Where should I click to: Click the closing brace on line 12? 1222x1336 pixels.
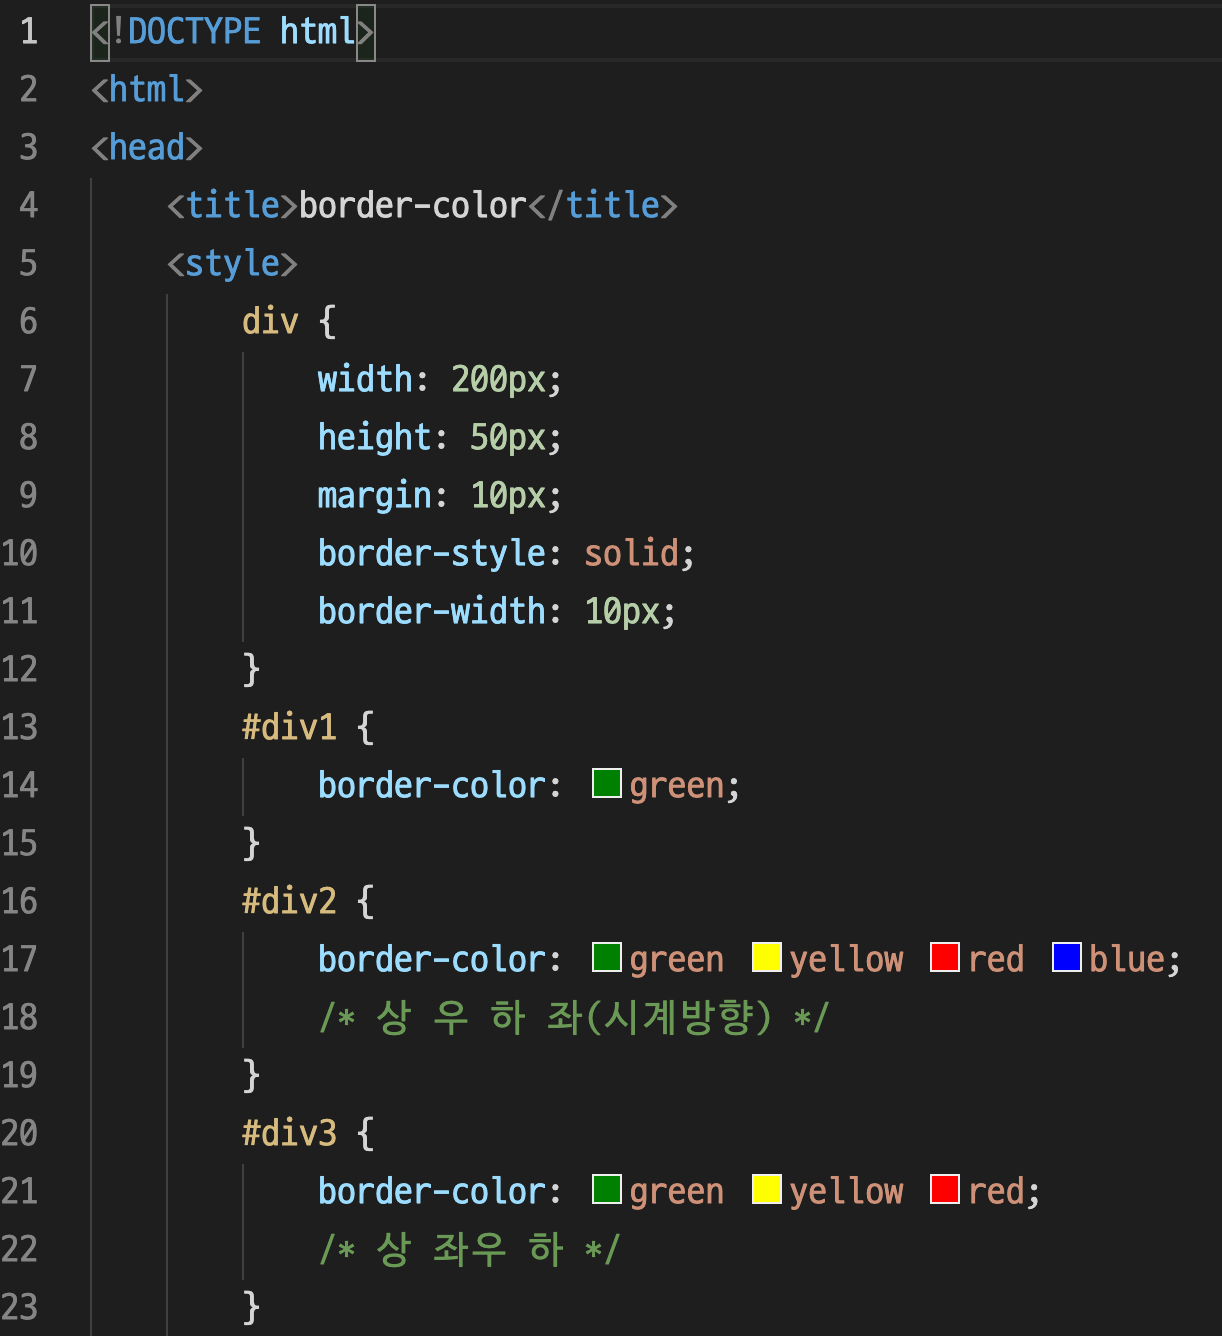[252, 669]
